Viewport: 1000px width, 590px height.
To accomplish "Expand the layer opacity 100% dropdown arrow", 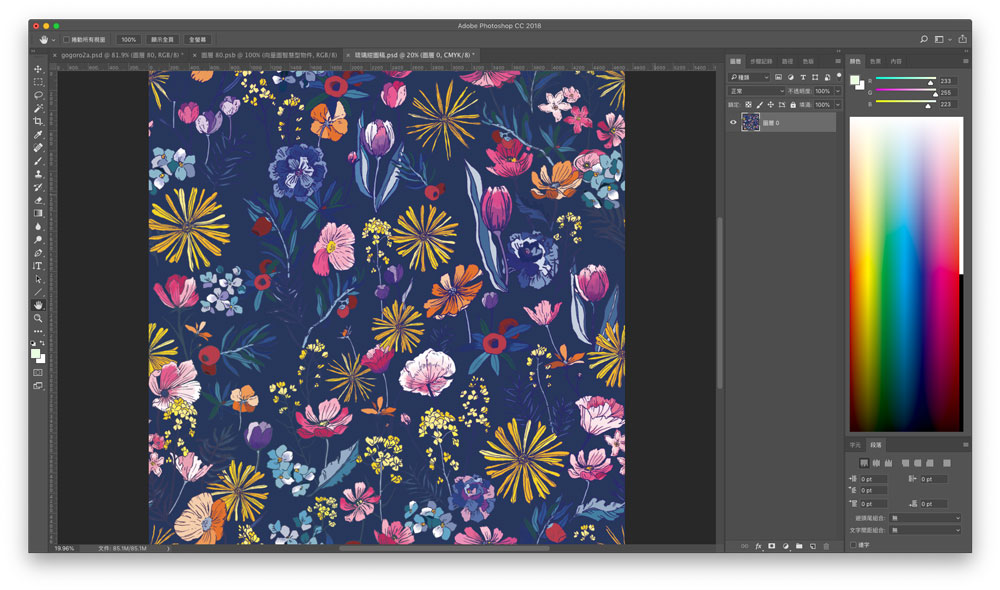I will (837, 91).
